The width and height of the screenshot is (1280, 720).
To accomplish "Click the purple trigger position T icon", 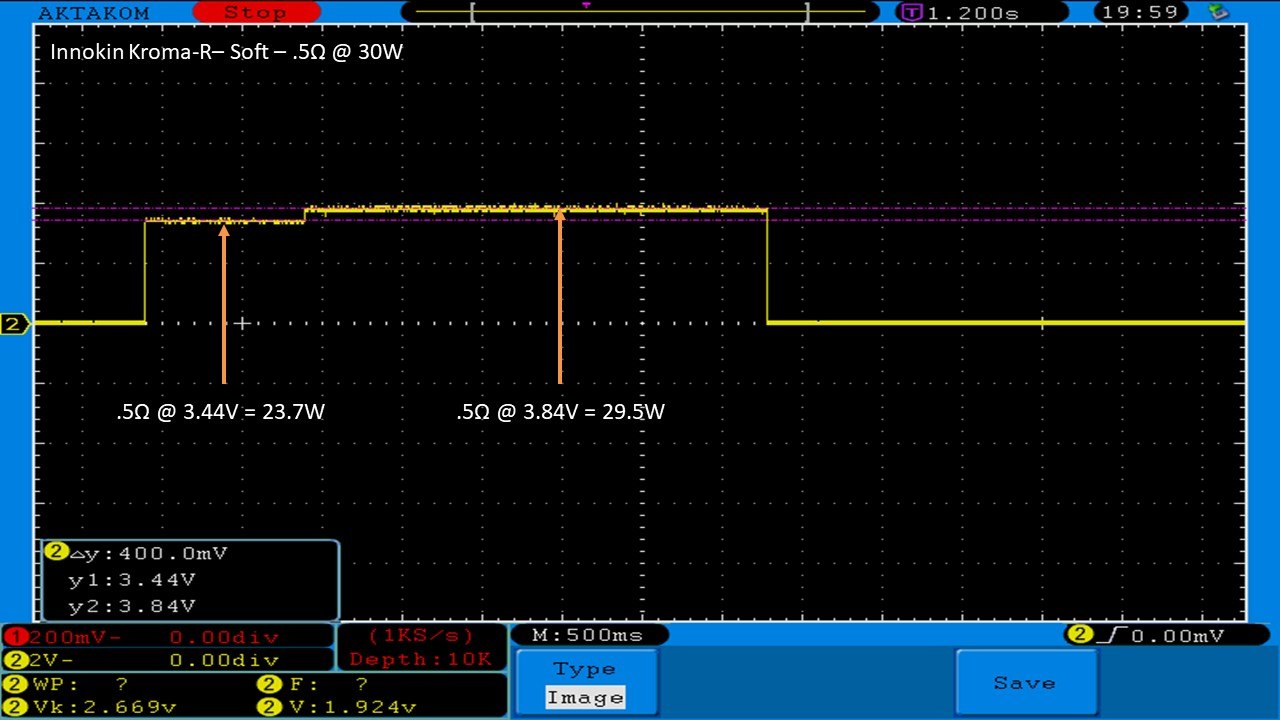I will point(911,13).
